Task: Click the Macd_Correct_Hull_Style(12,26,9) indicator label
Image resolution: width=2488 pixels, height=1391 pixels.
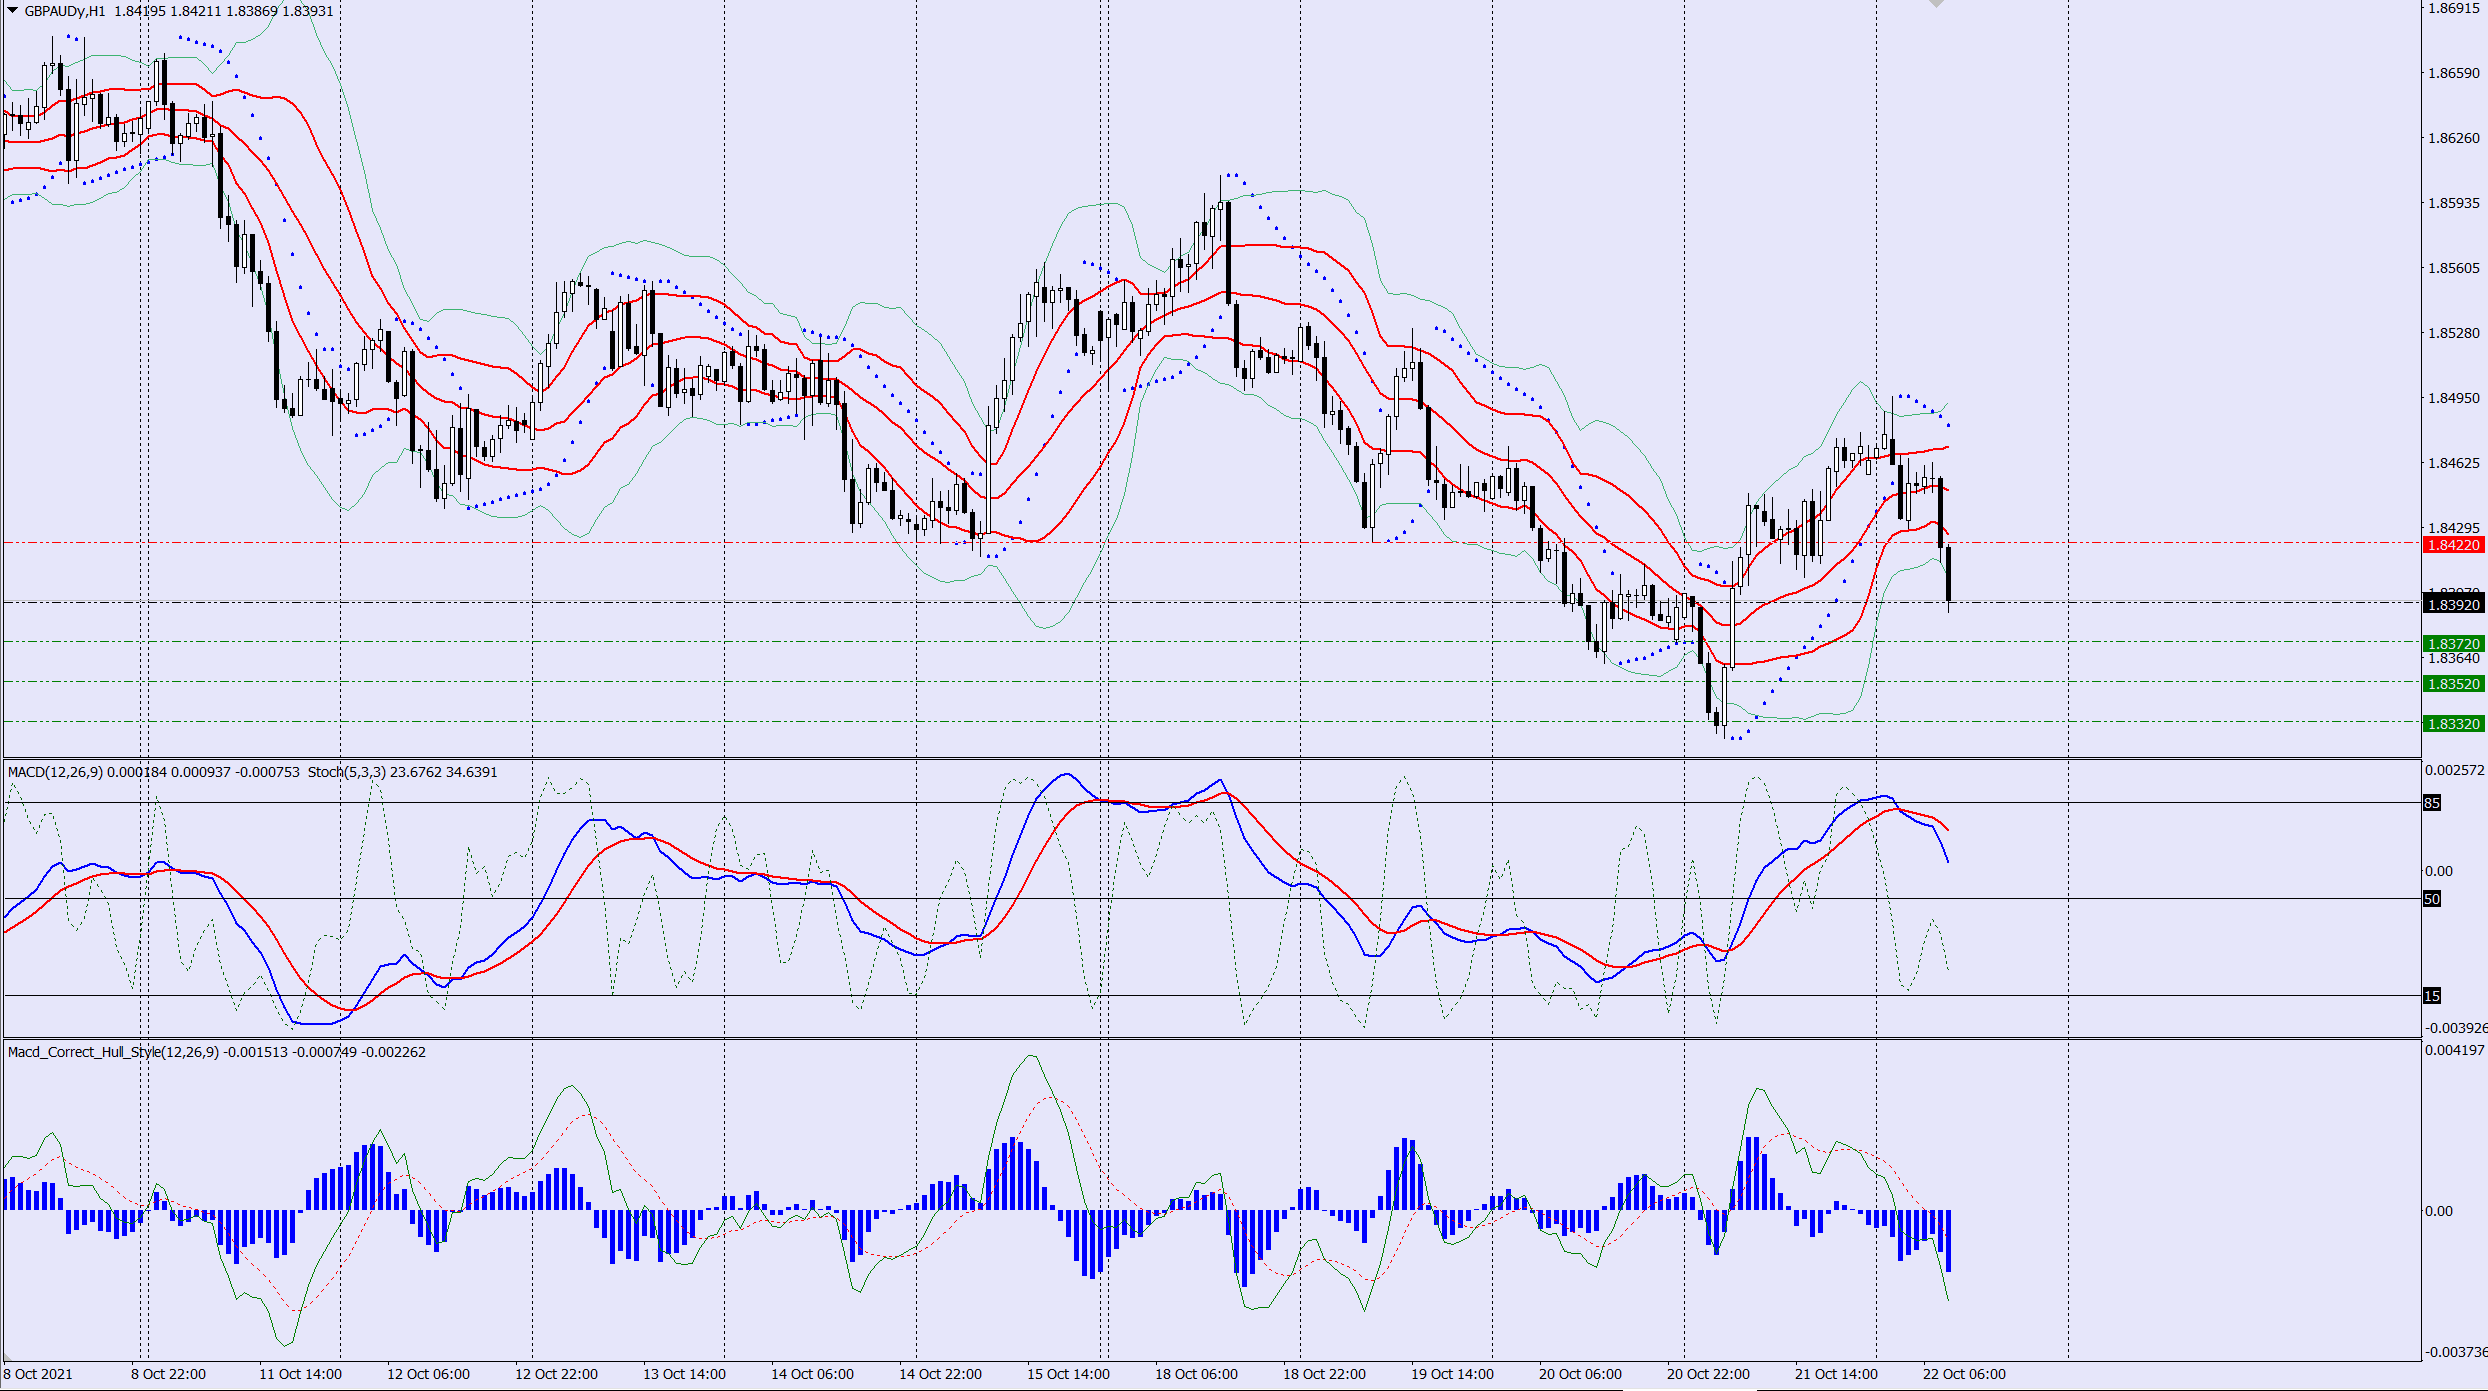Action: click(113, 1052)
